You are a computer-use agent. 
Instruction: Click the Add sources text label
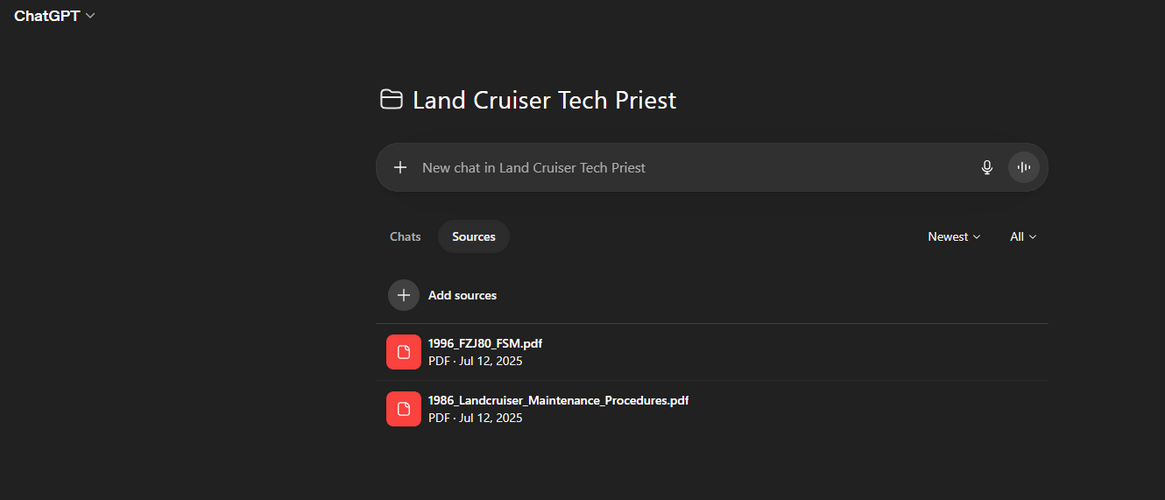(462, 295)
